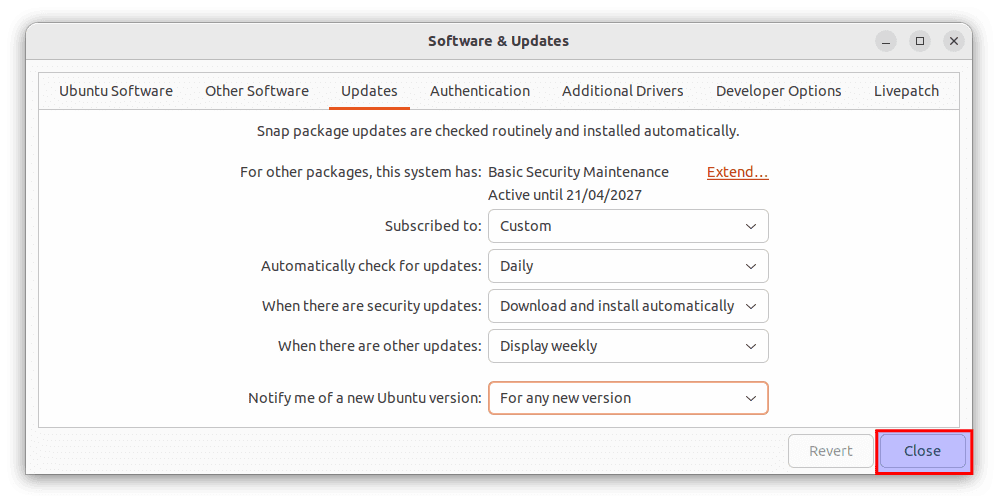Click the Active until 21/04/2027 text

[565, 195]
